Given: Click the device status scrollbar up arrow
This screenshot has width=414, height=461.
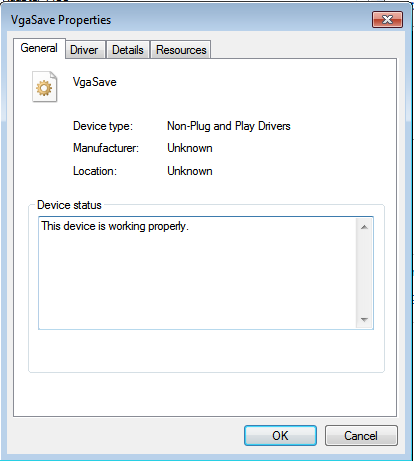Looking at the screenshot, I should click(364, 227).
